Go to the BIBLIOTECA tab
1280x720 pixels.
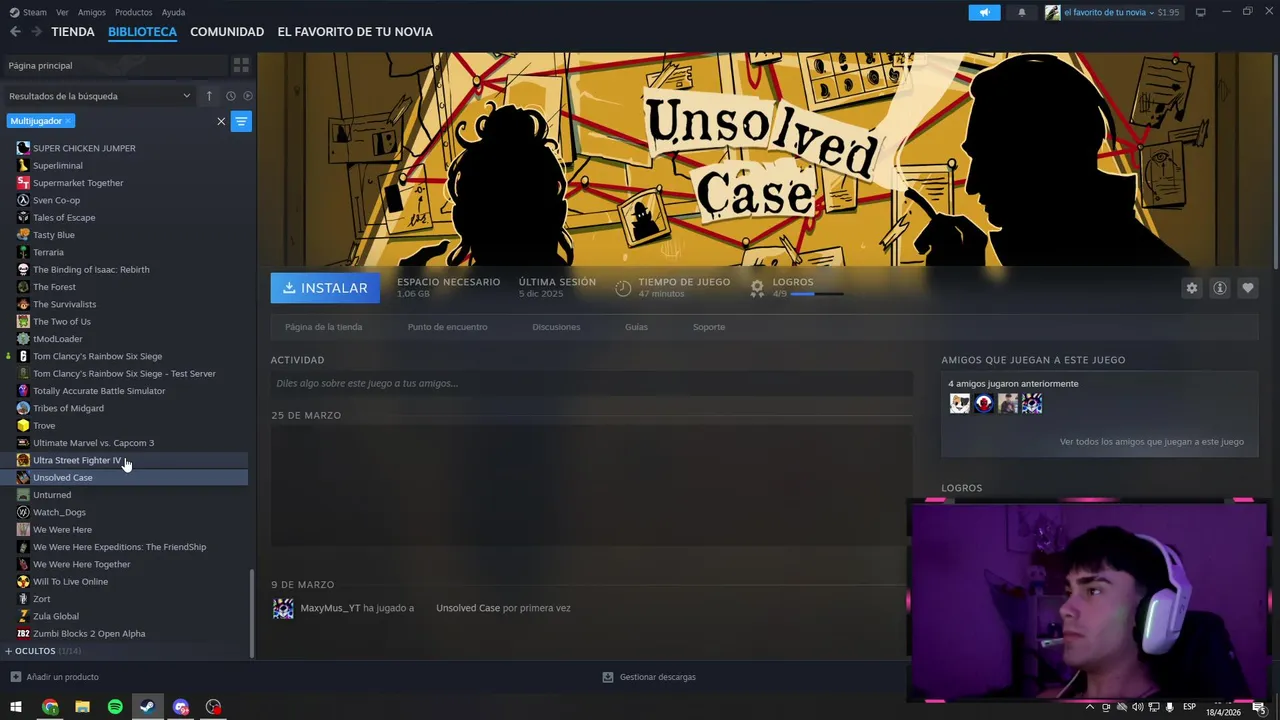pos(142,32)
